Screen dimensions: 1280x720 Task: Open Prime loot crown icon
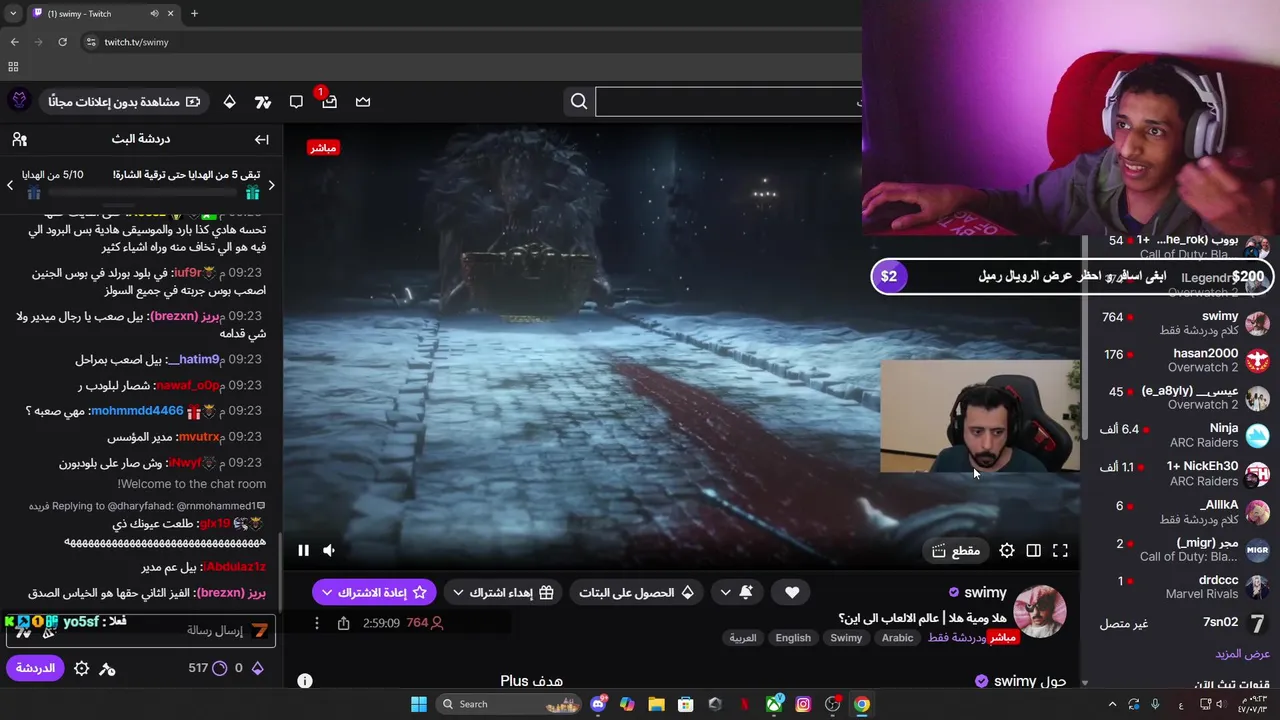tap(363, 101)
